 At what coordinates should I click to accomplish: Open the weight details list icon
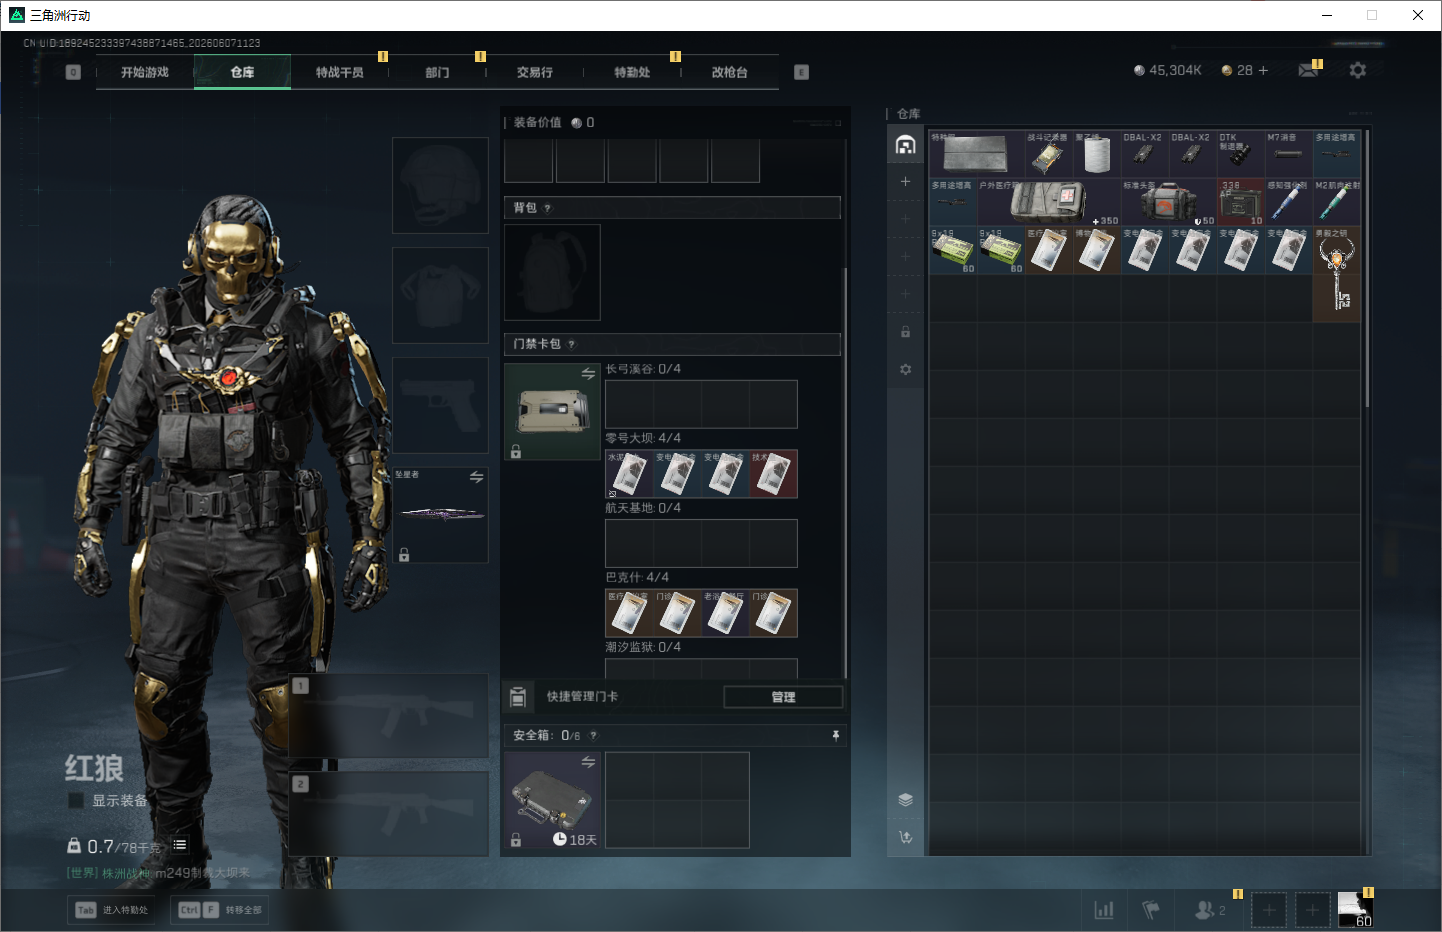(x=180, y=845)
